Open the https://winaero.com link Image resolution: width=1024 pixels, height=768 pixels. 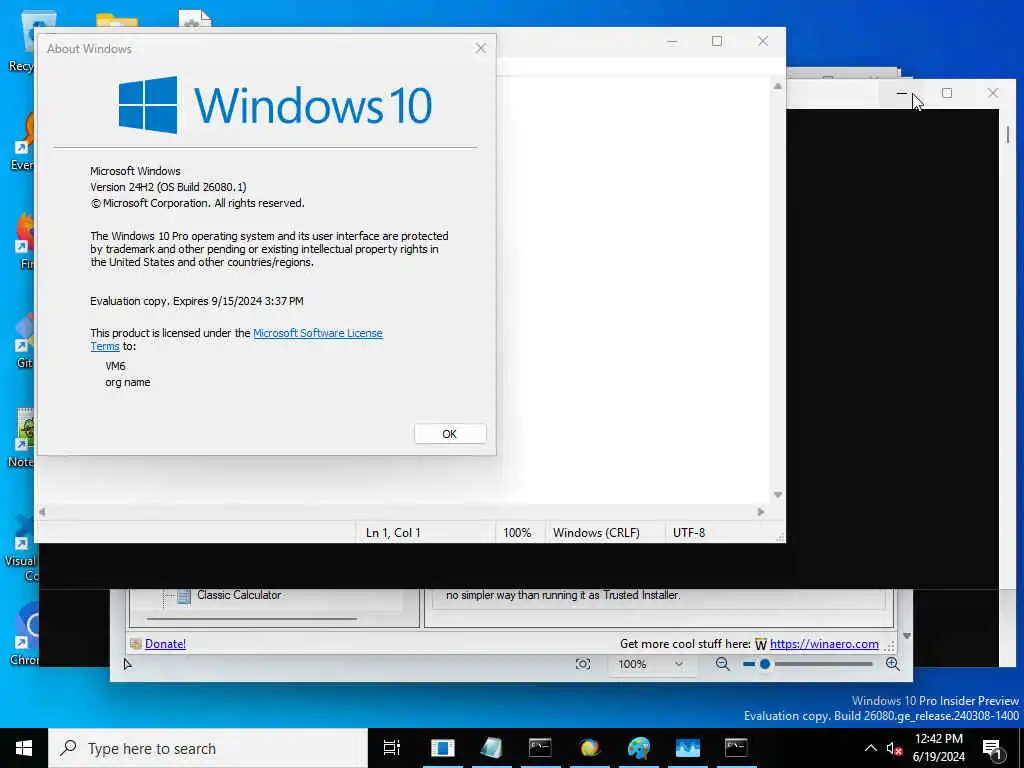(824, 644)
